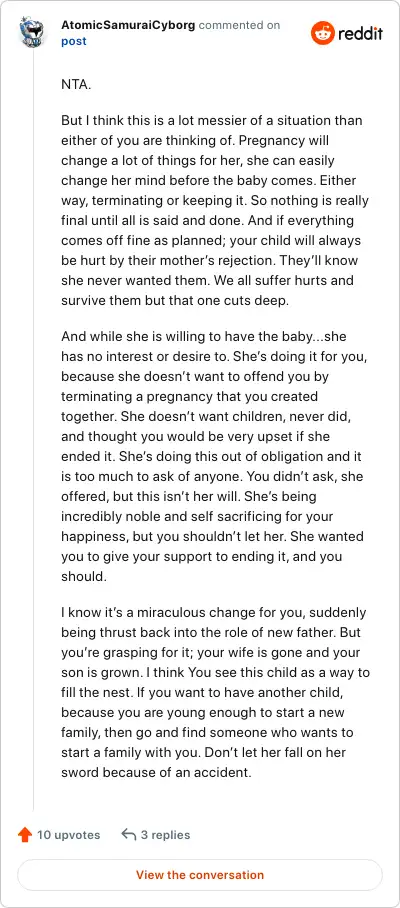Click paragraph starting "And while she is willing"
The image size is (400, 908).
tap(213, 456)
